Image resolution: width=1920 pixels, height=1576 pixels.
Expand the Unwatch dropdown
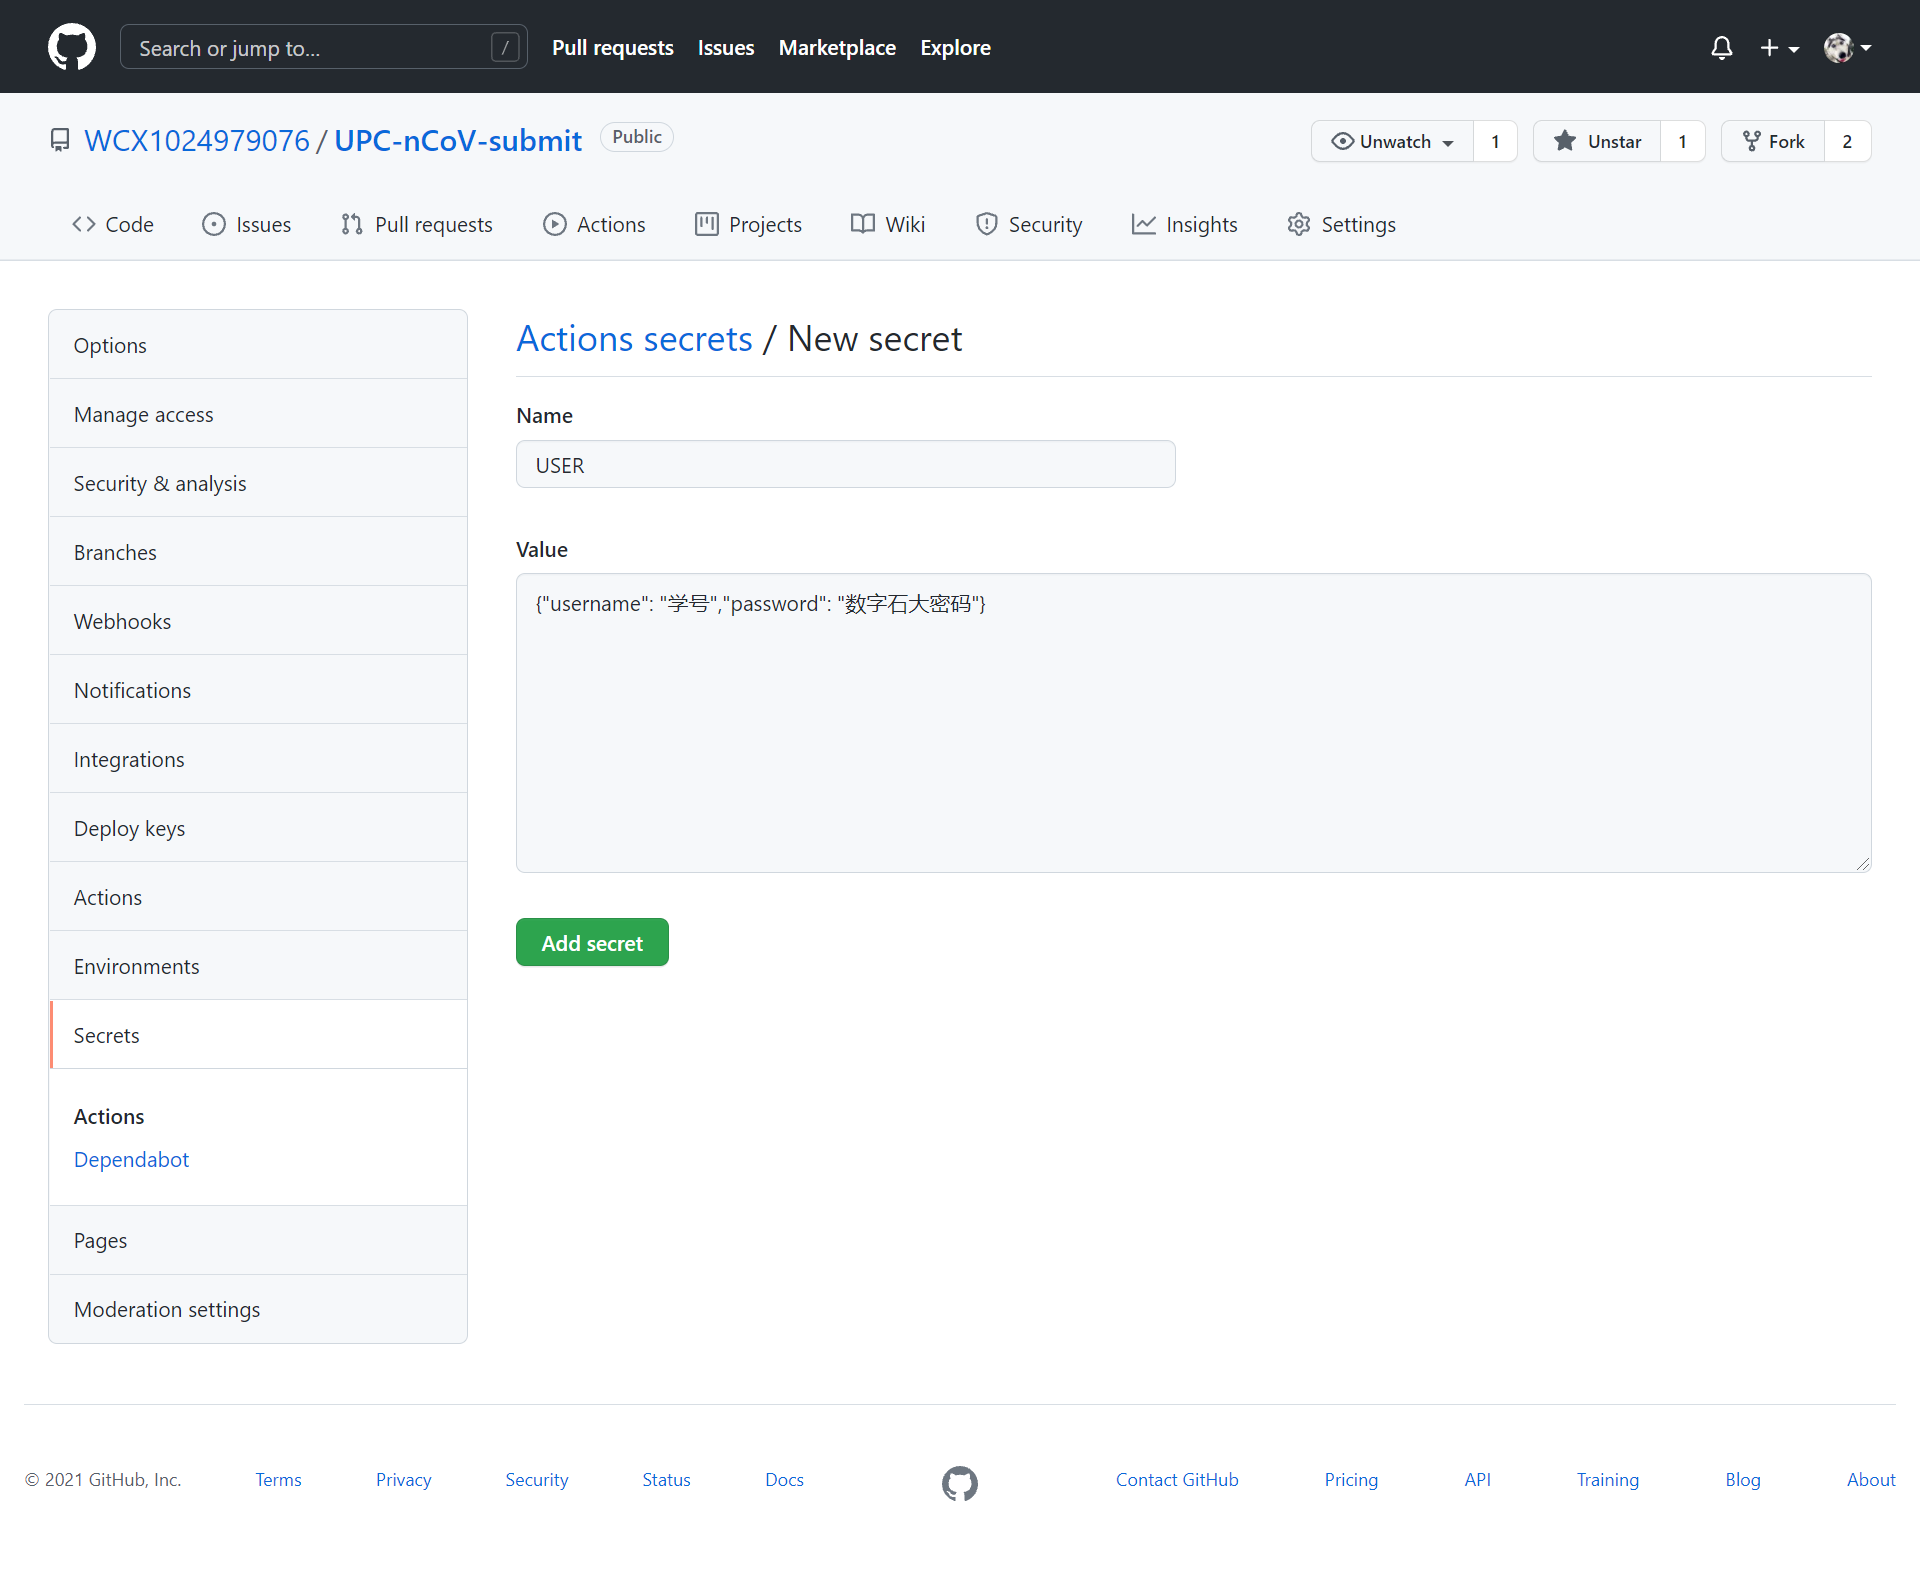point(1392,141)
